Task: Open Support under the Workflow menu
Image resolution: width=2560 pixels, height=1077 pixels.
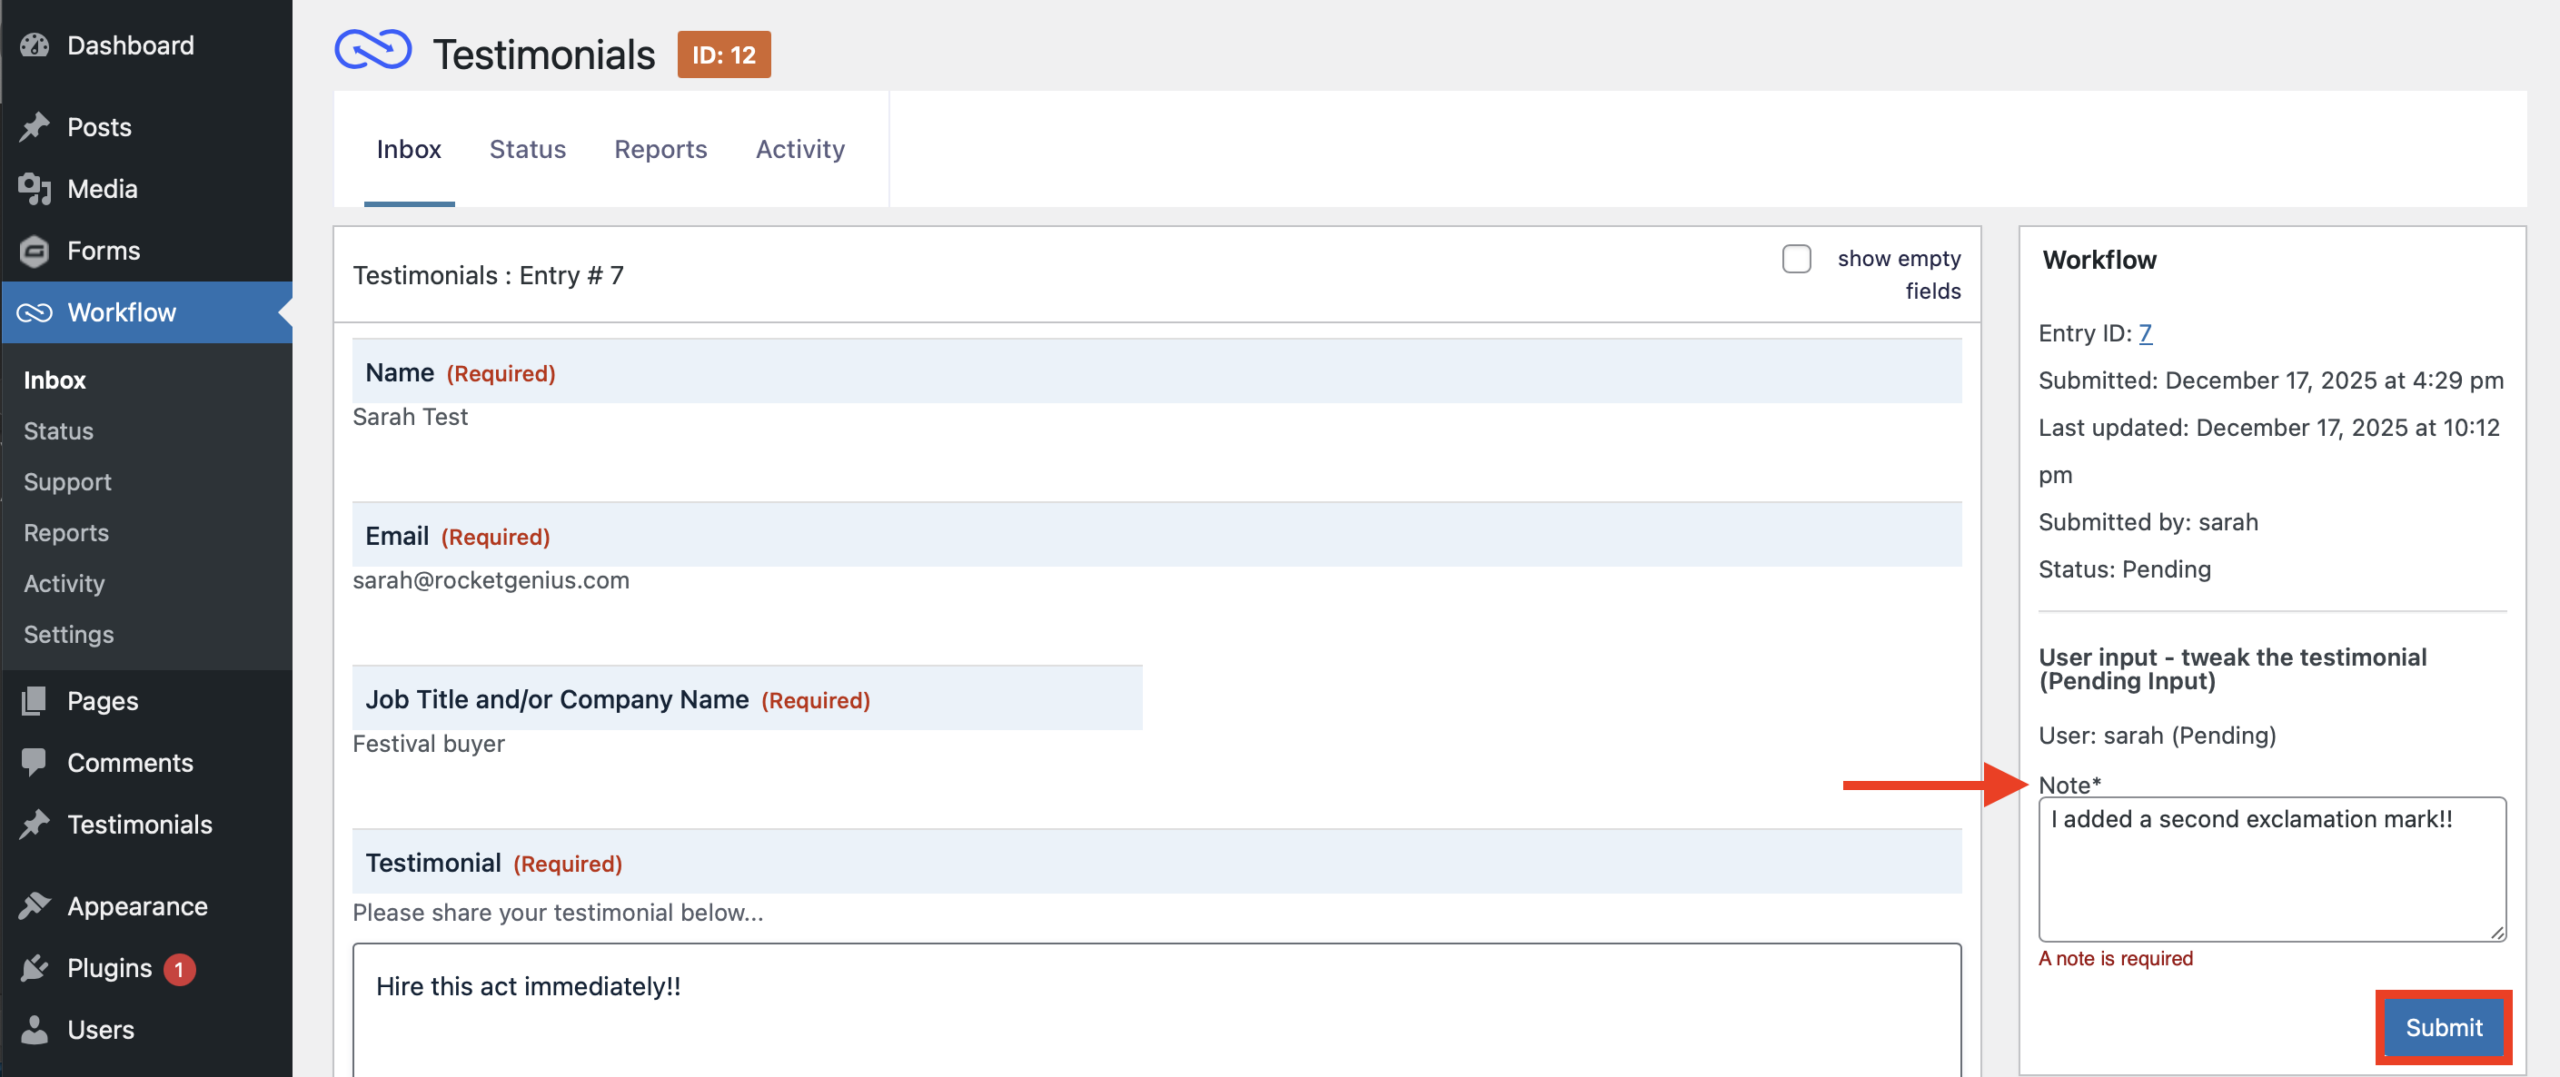Action: [67, 481]
